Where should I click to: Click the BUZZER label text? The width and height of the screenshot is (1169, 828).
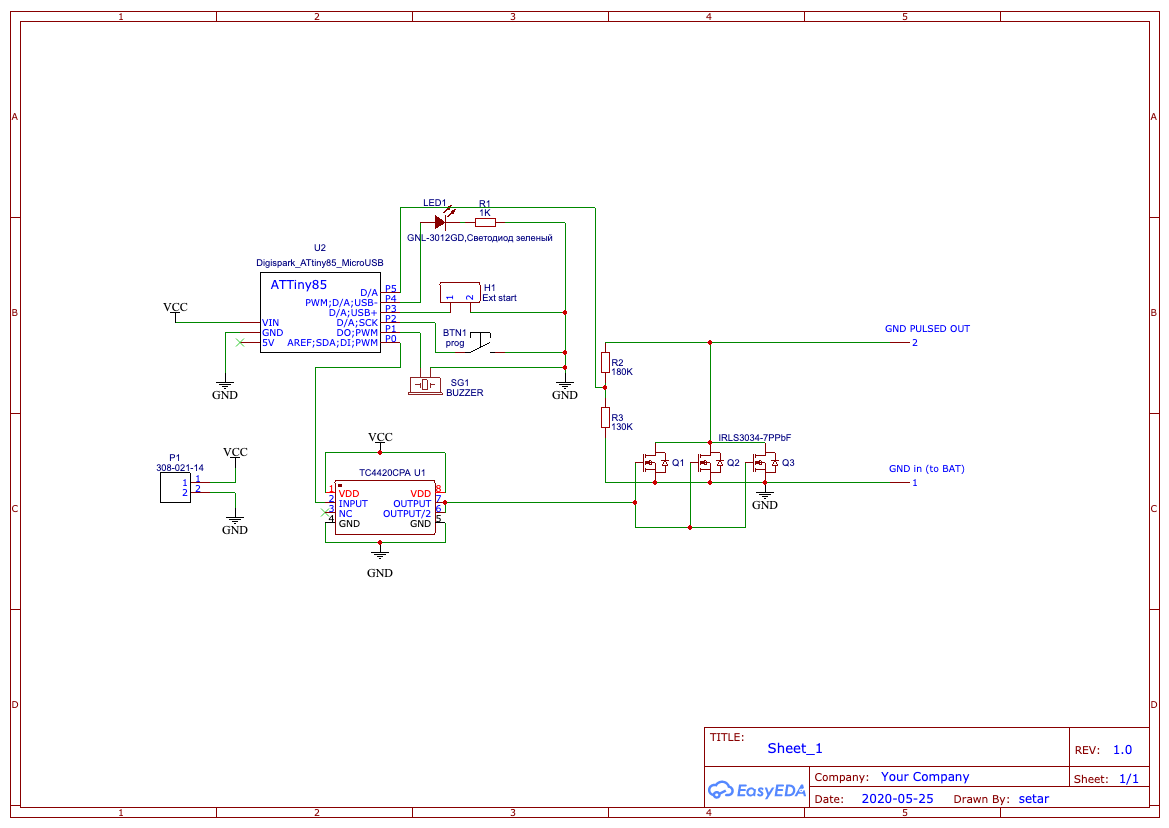(x=464, y=393)
